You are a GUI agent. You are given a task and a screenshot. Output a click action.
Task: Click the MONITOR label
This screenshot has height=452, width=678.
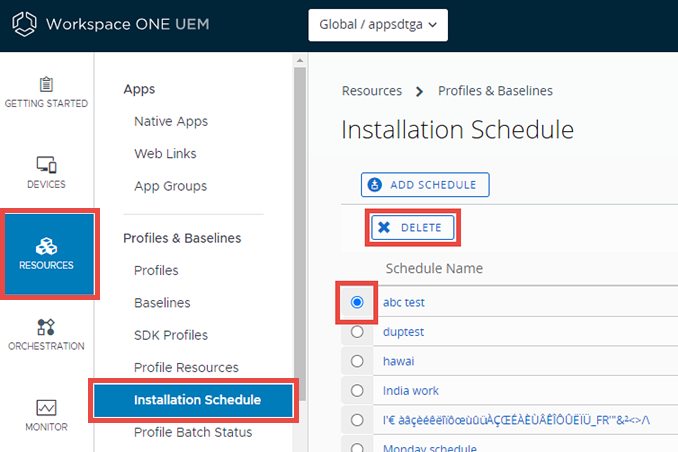point(46,427)
